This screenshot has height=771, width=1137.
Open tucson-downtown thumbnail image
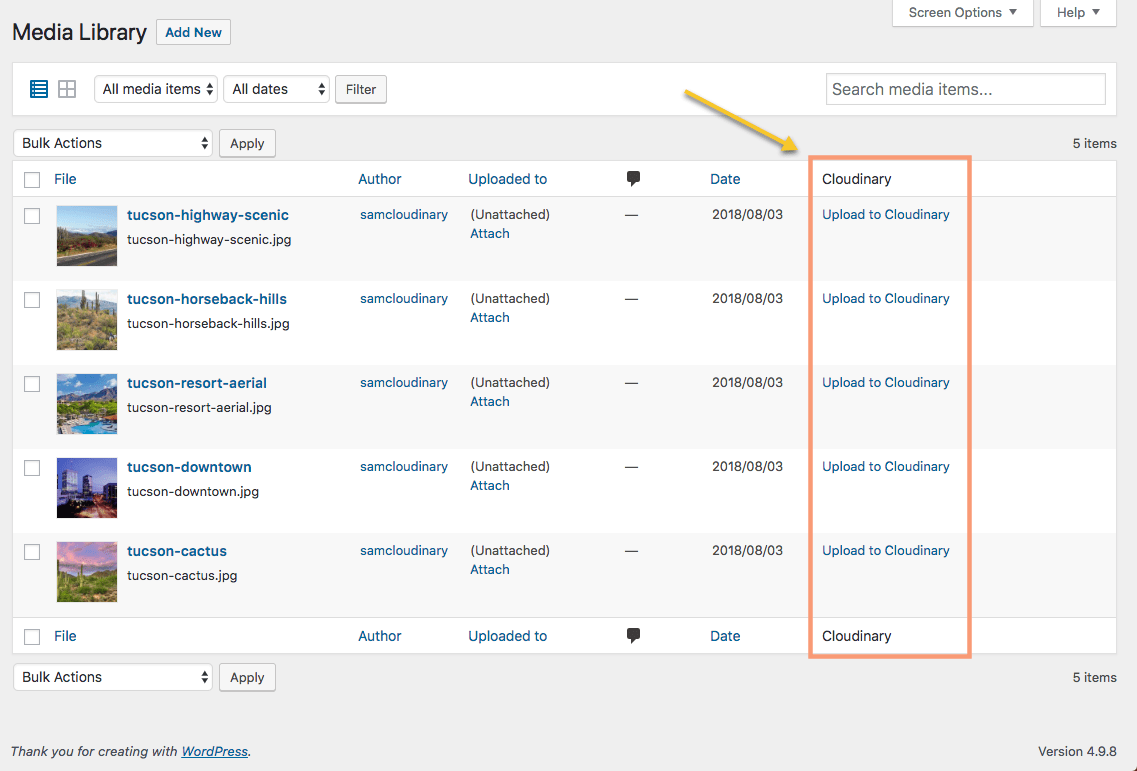87,488
